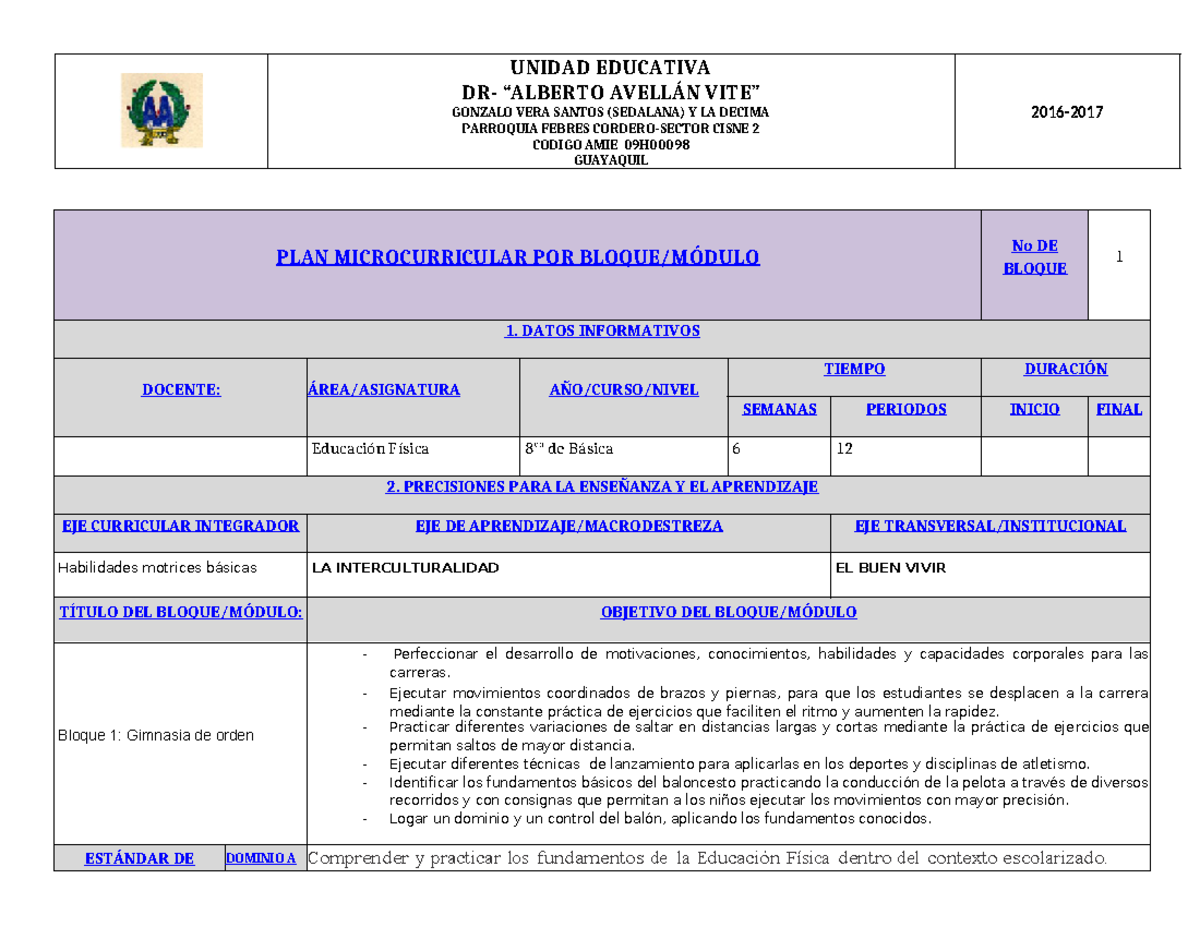
Task: Open the PLAN MICROCURRICULAR POR BLOQUE/MÓDULO heading
Action: (518, 258)
